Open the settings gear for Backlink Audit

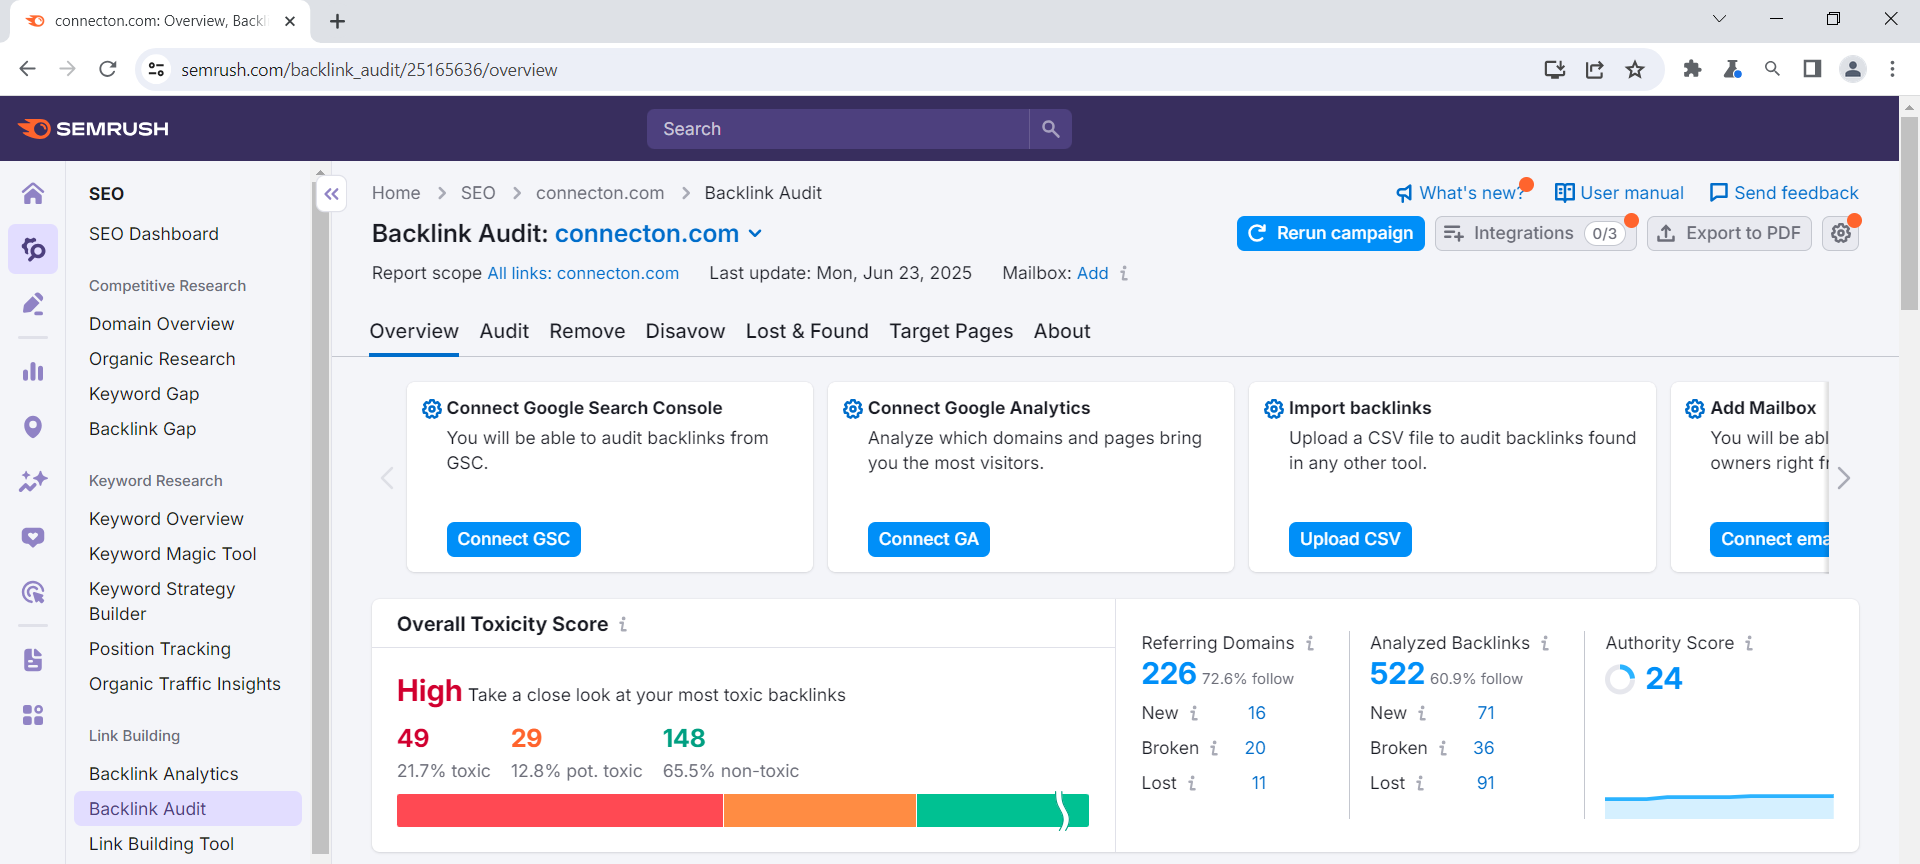coord(1840,233)
